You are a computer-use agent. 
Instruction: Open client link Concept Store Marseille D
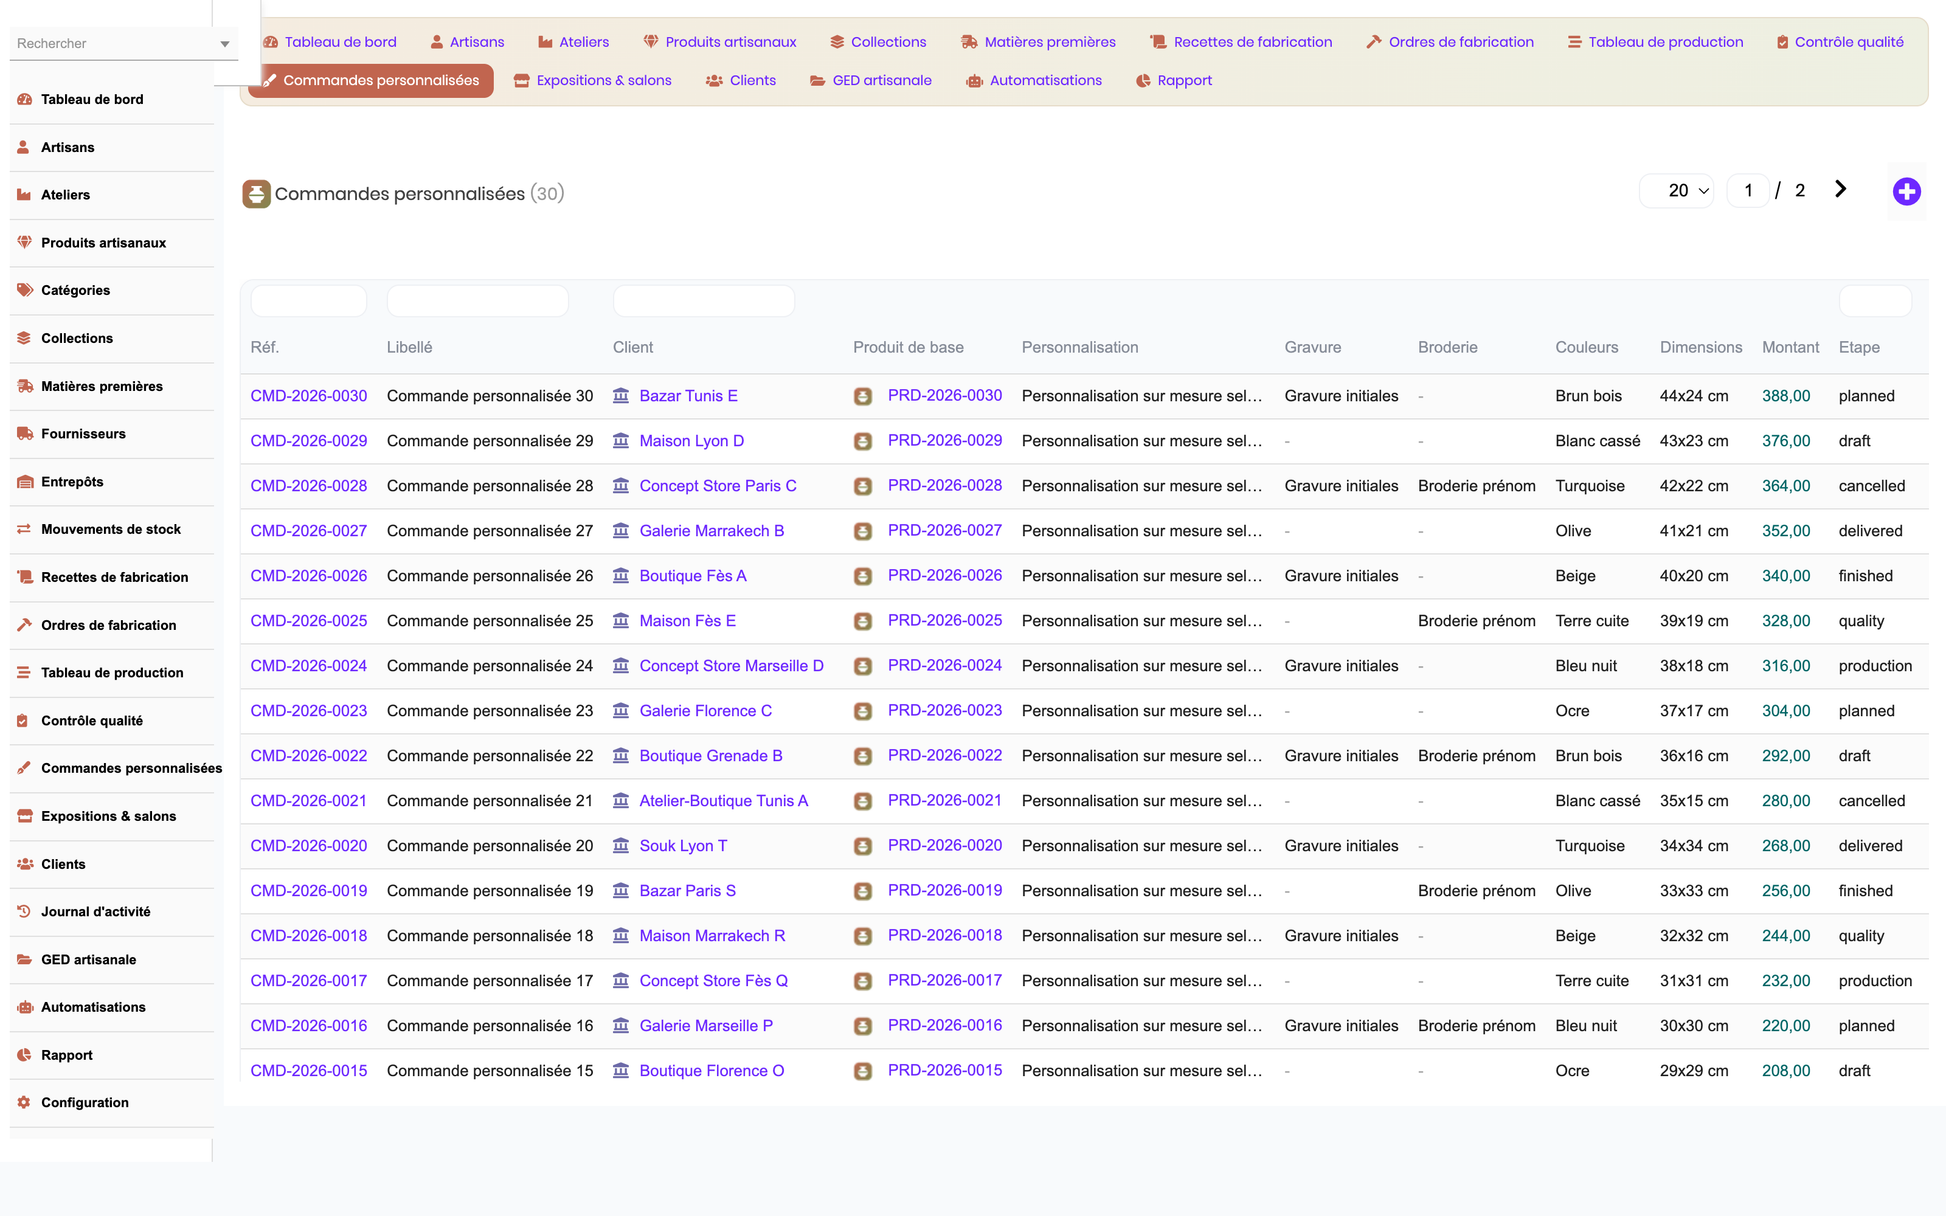point(731,666)
